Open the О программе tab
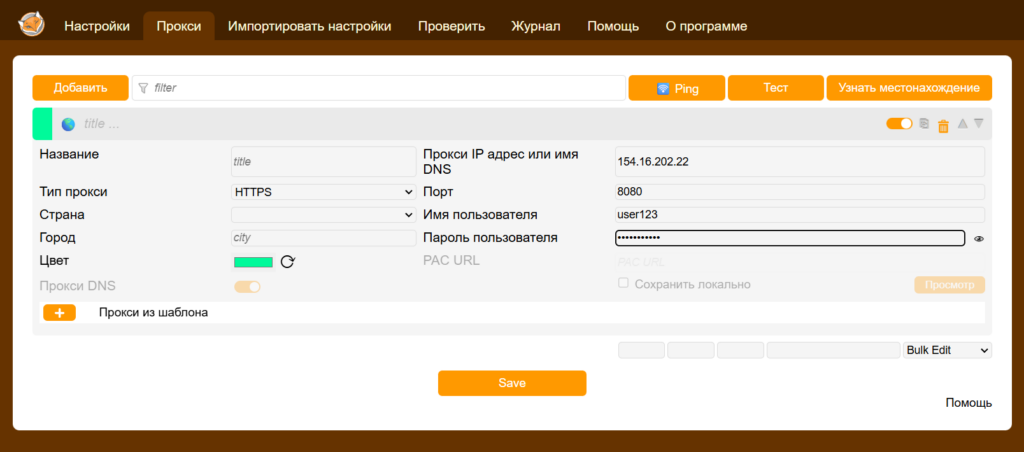The height and width of the screenshot is (452, 1024). pos(707,27)
